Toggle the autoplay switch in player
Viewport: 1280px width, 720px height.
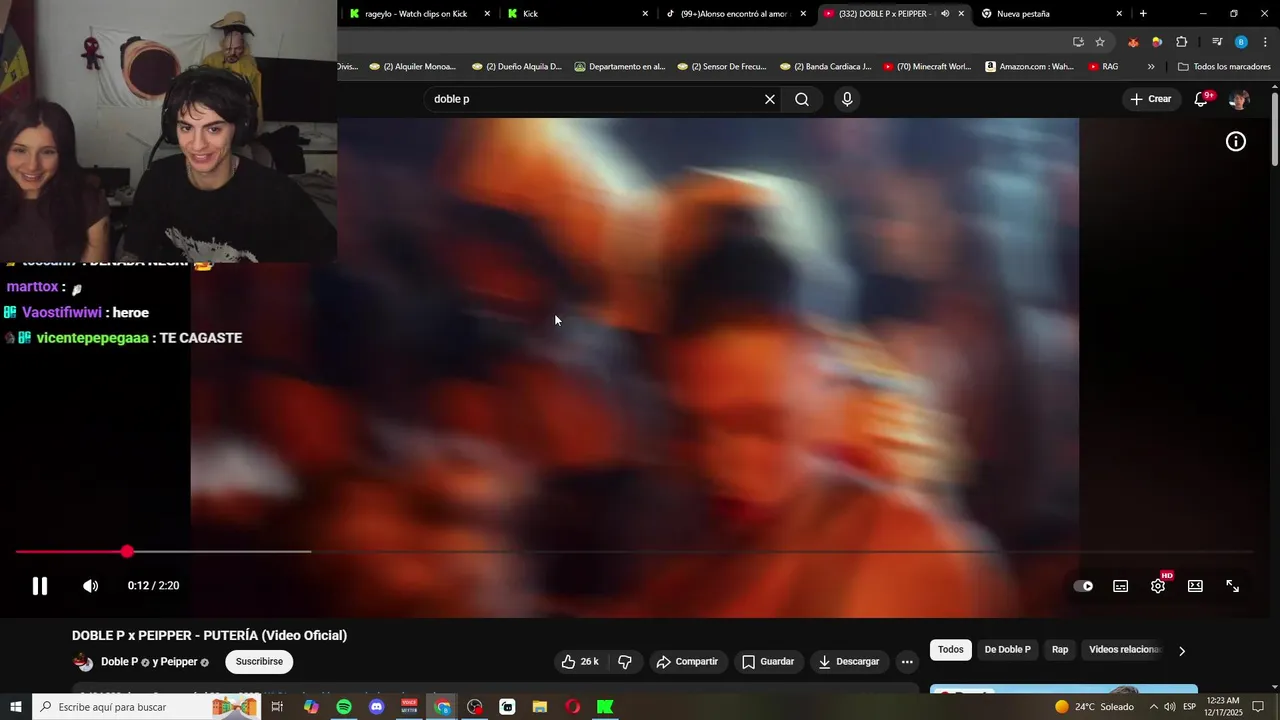1083,586
